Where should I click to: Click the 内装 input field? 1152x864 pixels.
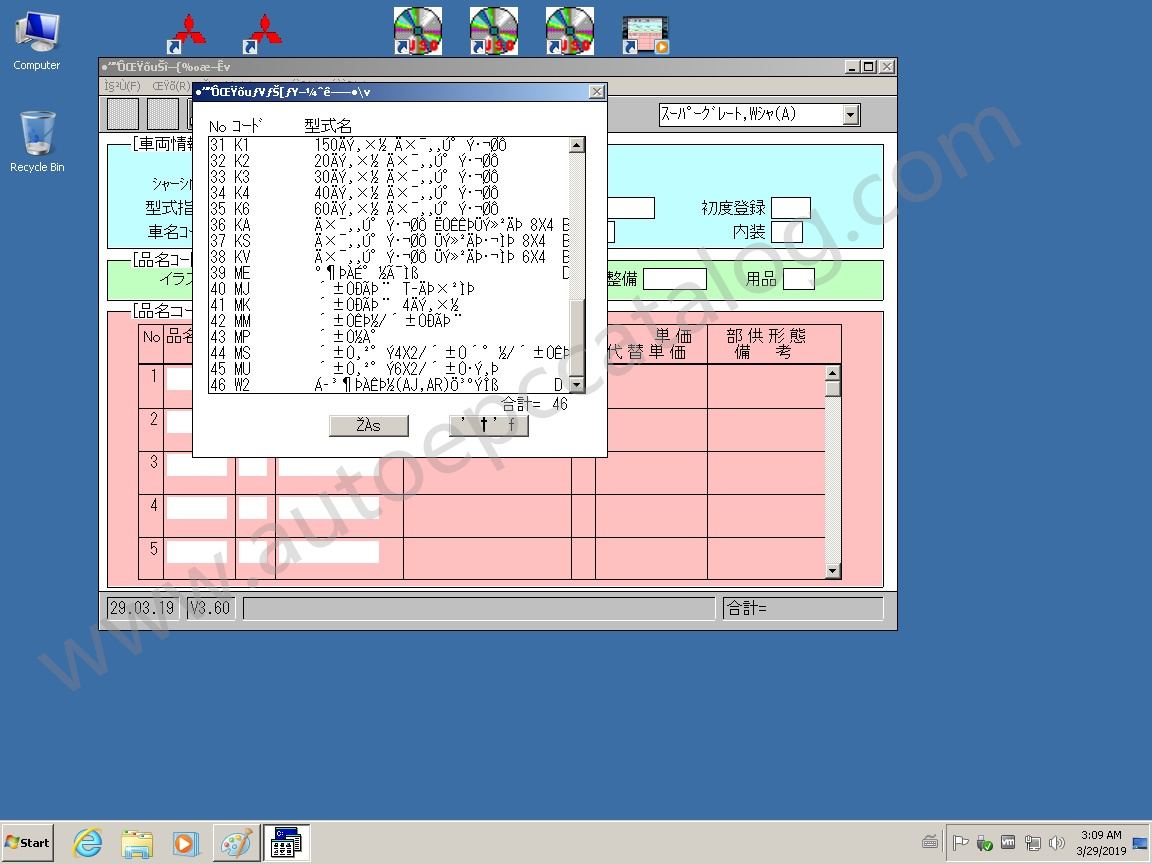tap(786, 232)
